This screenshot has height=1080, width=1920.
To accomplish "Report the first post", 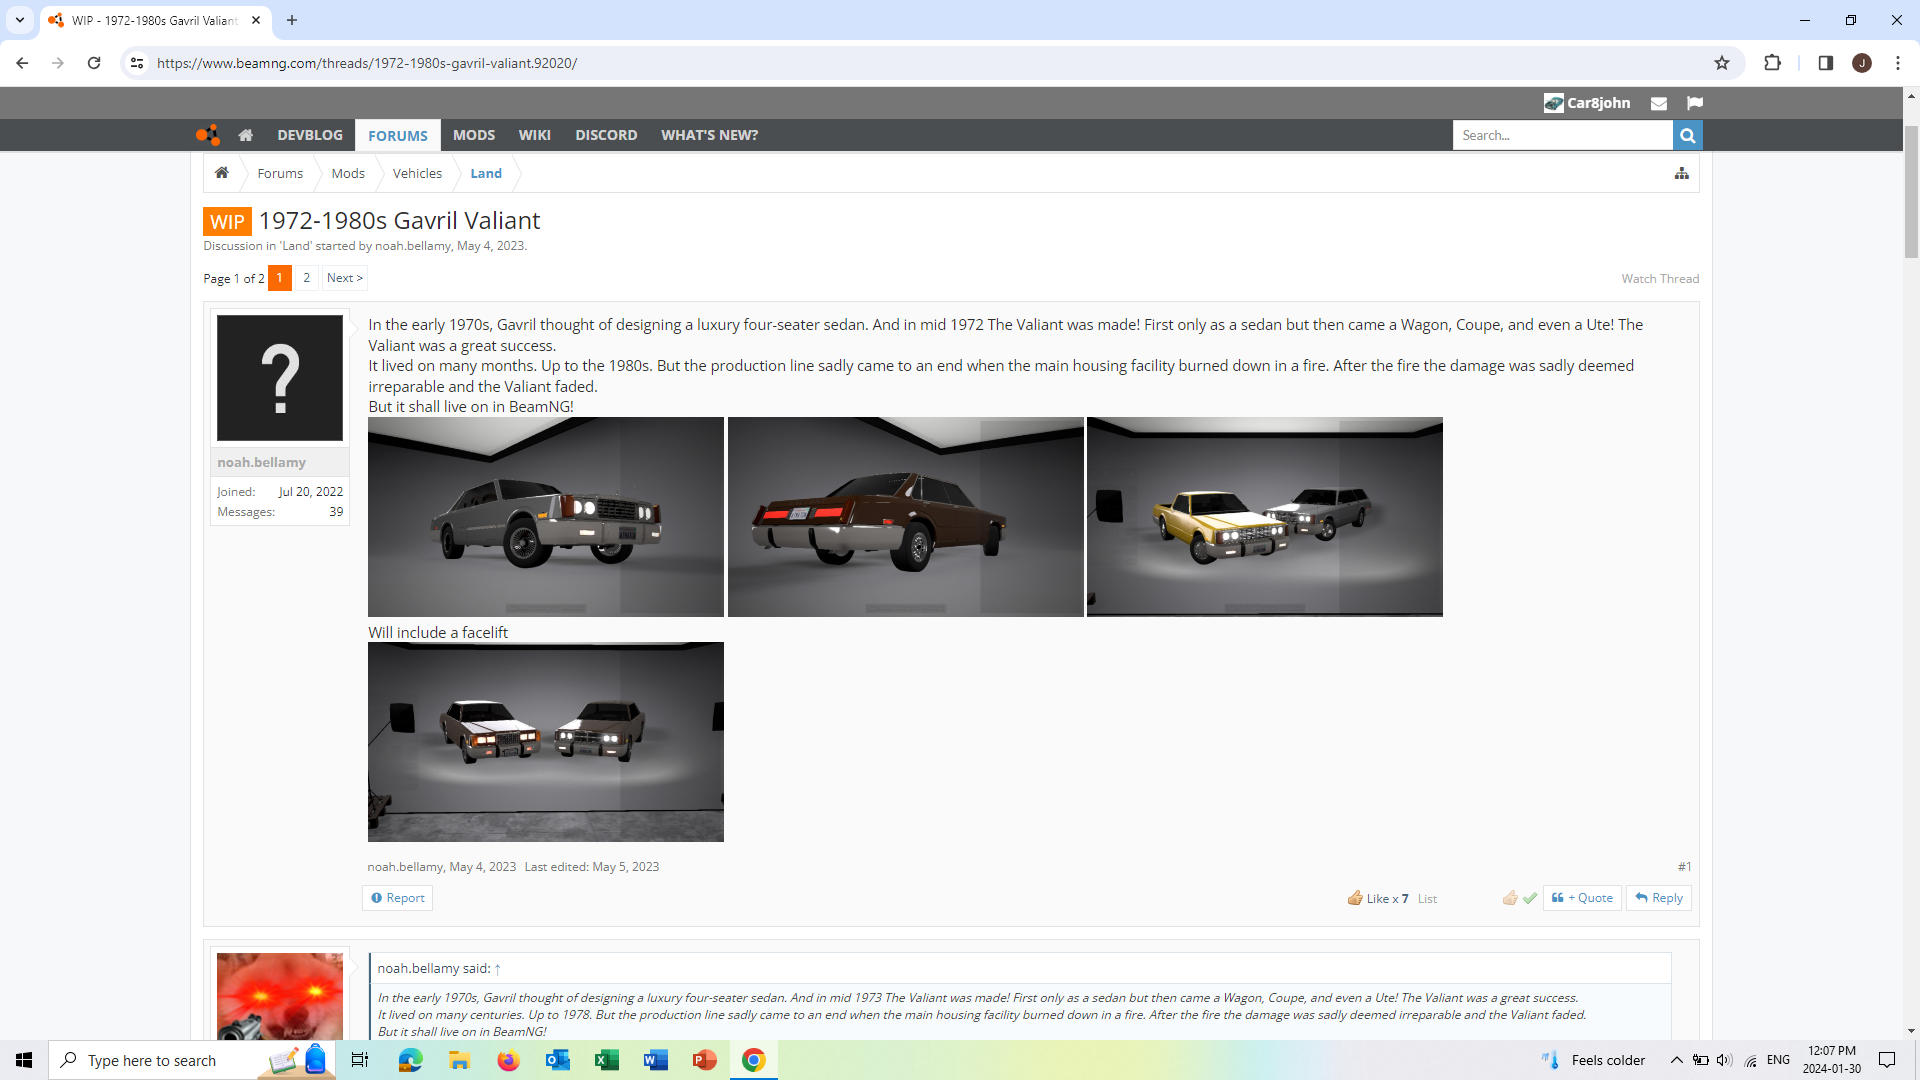I will tap(398, 898).
